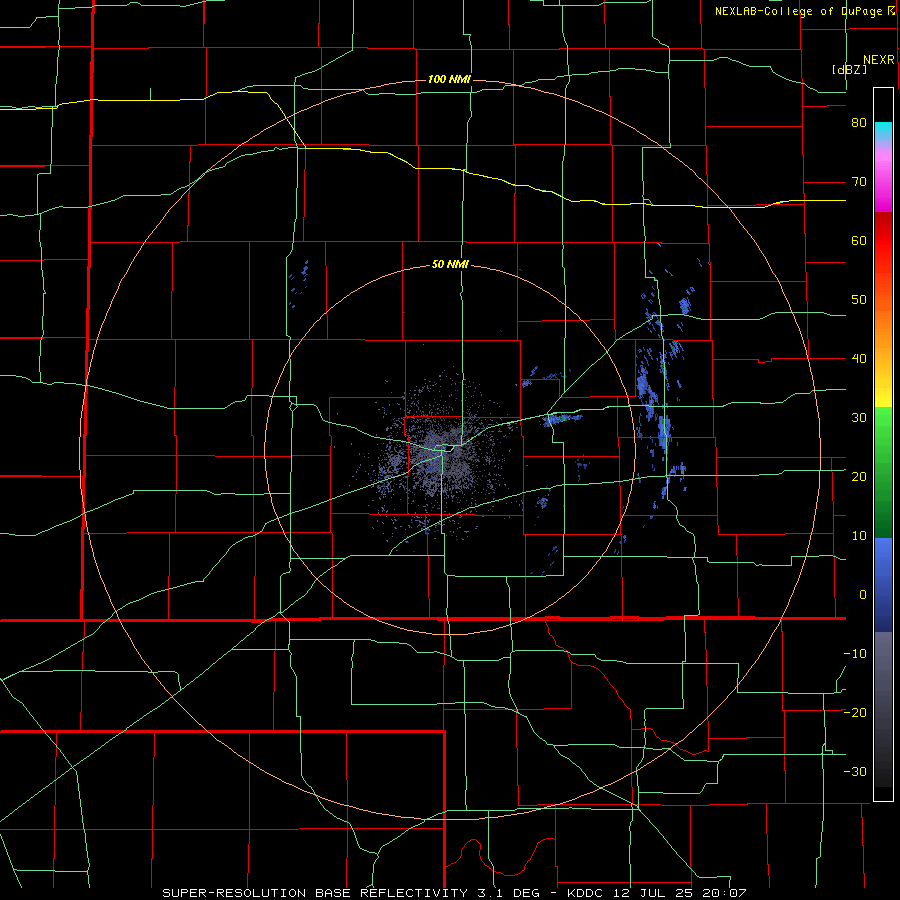Click the blue band of the color bar
This screenshot has width=900, height=900.
(x=883, y=584)
